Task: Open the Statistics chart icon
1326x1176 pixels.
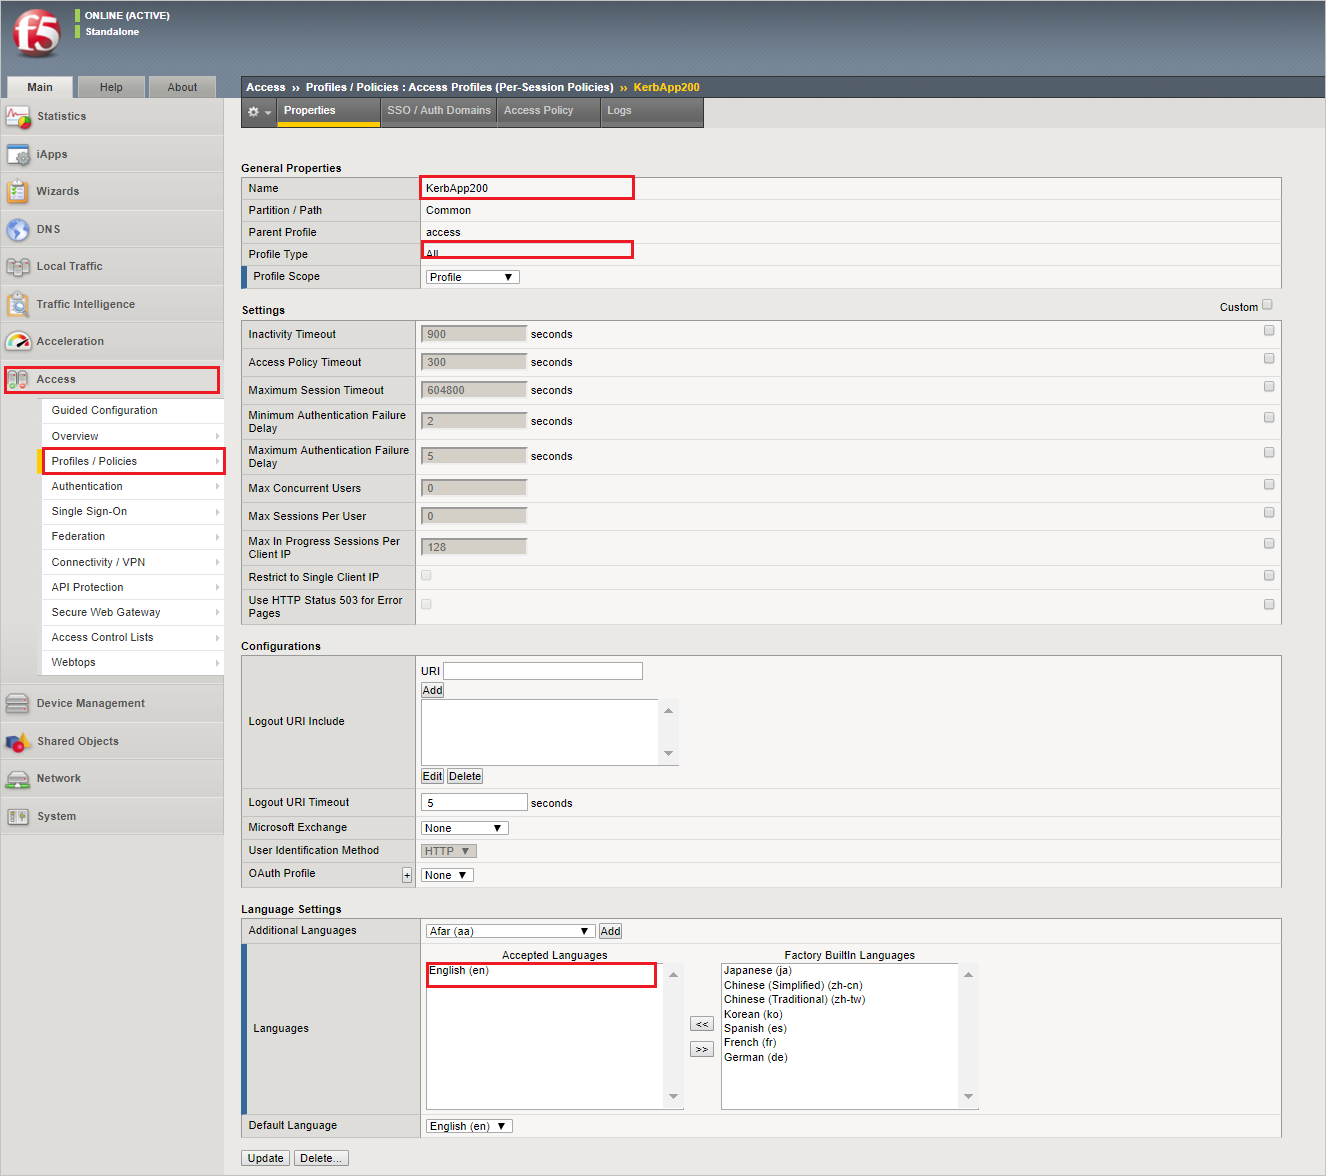Action: [18, 117]
